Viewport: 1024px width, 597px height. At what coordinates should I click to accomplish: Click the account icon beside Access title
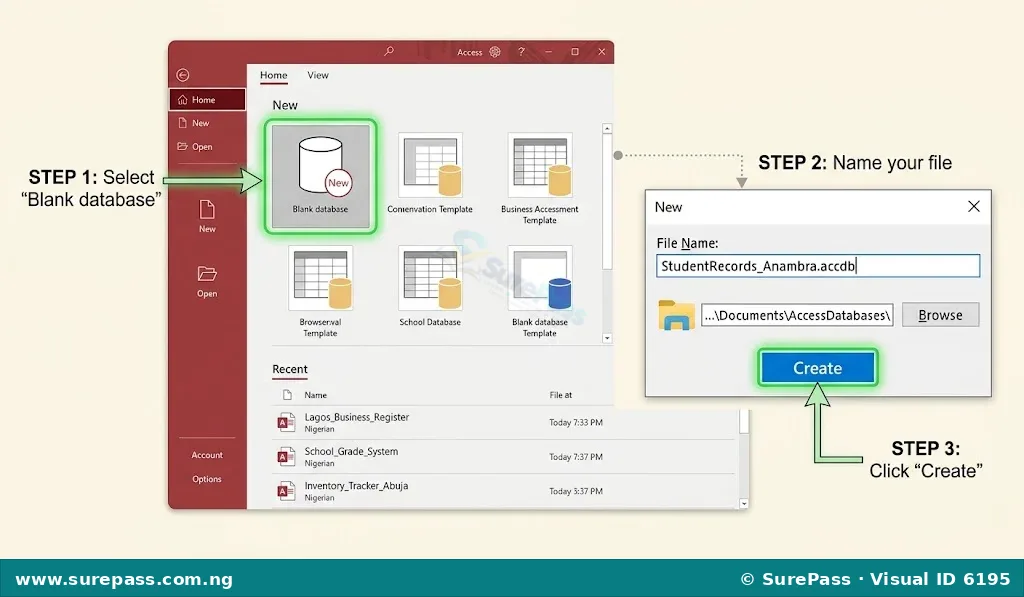(495, 52)
